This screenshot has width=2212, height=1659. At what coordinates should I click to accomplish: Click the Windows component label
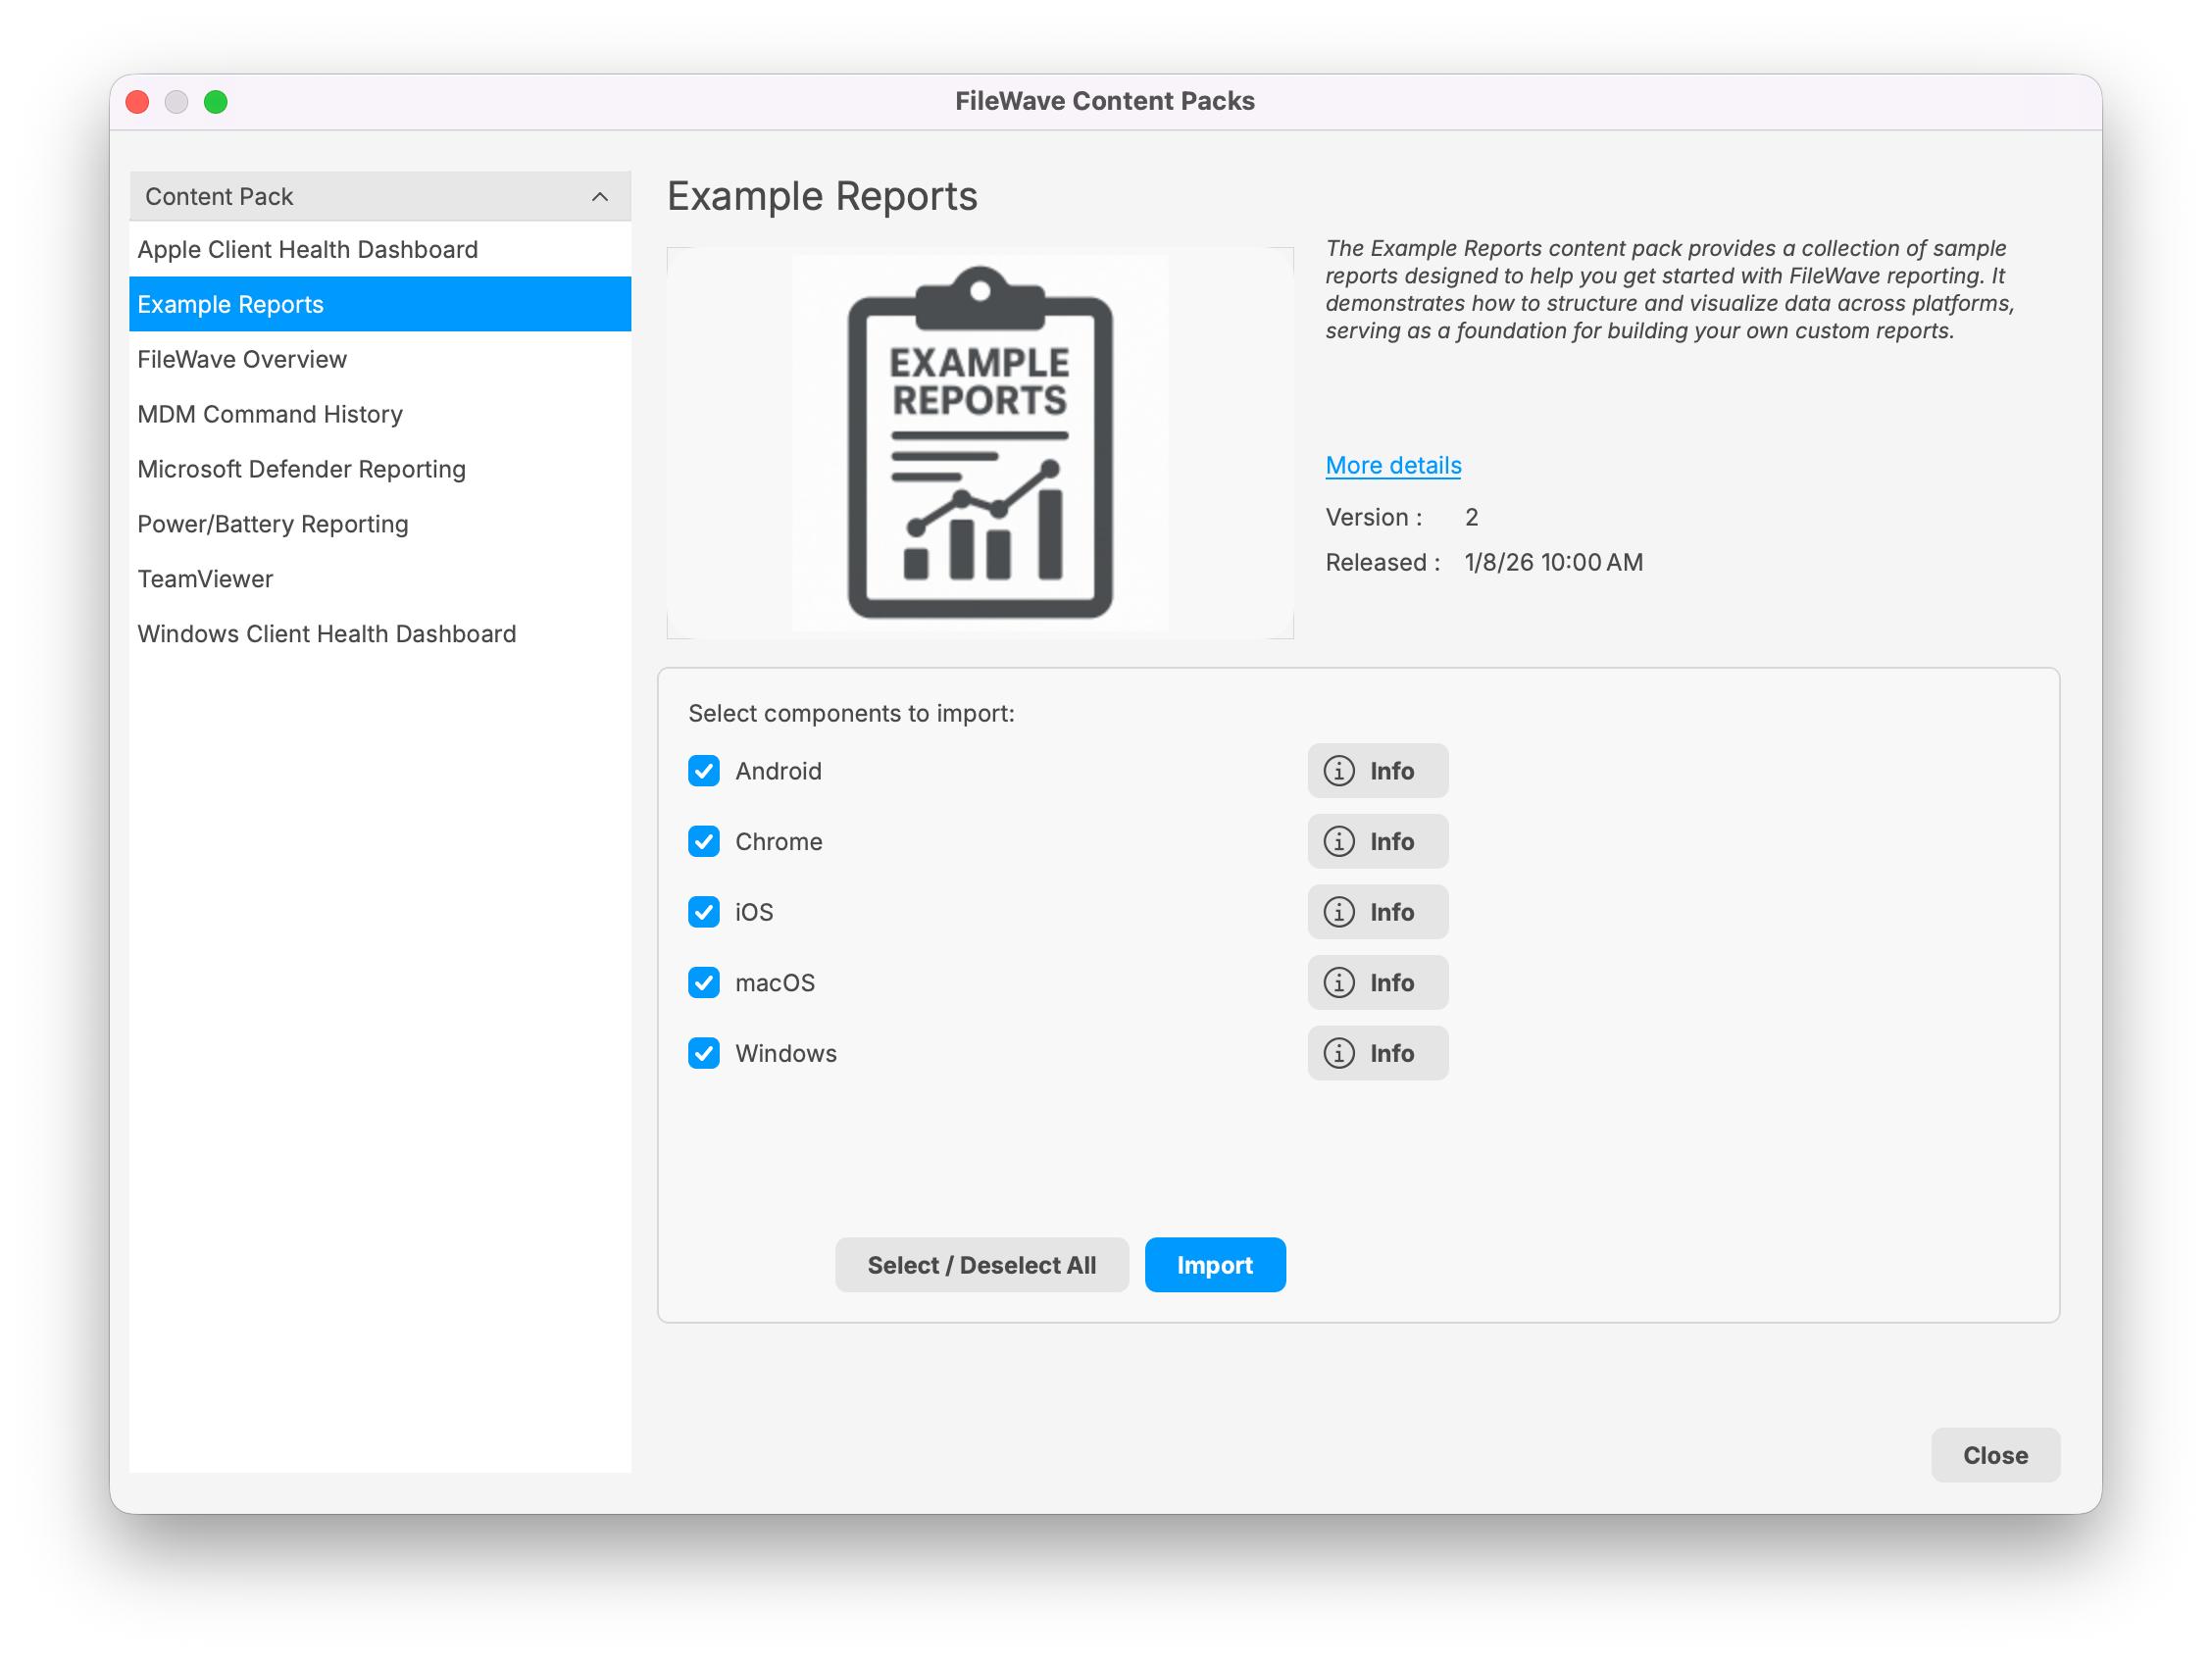786,1053
